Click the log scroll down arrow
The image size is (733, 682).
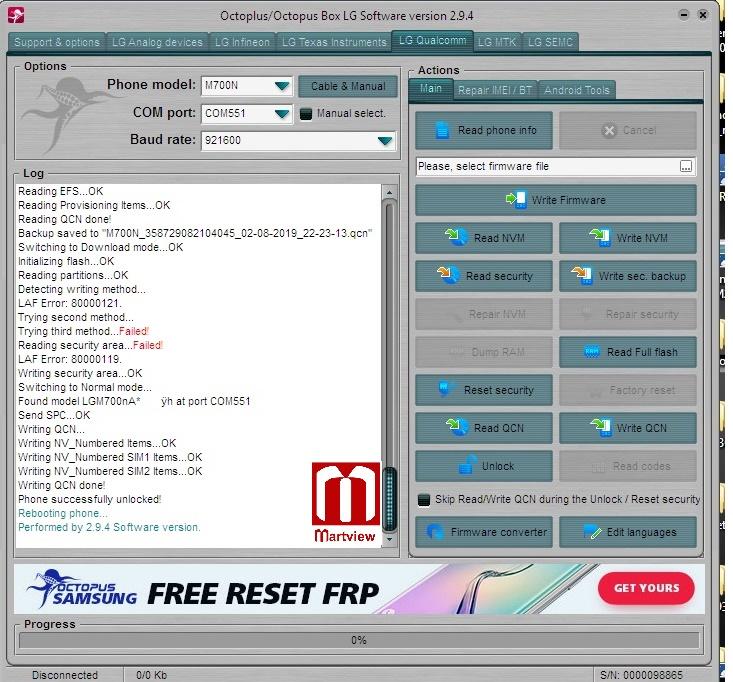click(389, 539)
